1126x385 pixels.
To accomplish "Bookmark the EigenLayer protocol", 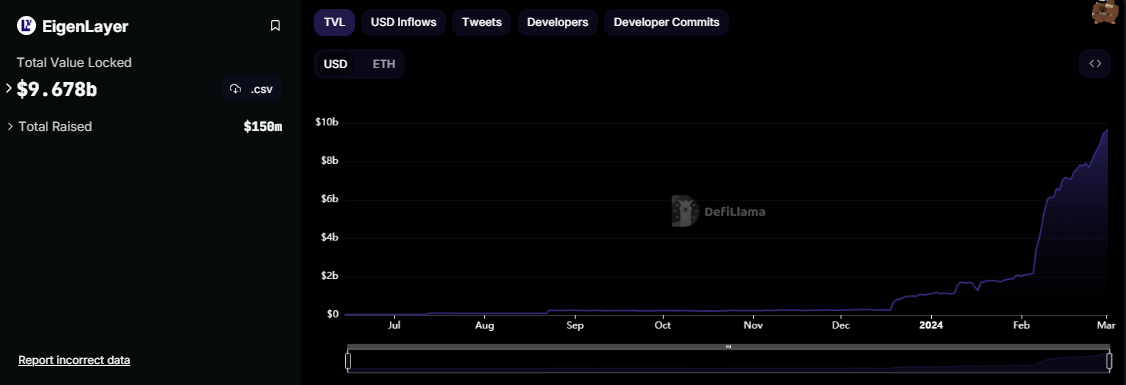I will click(275, 26).
